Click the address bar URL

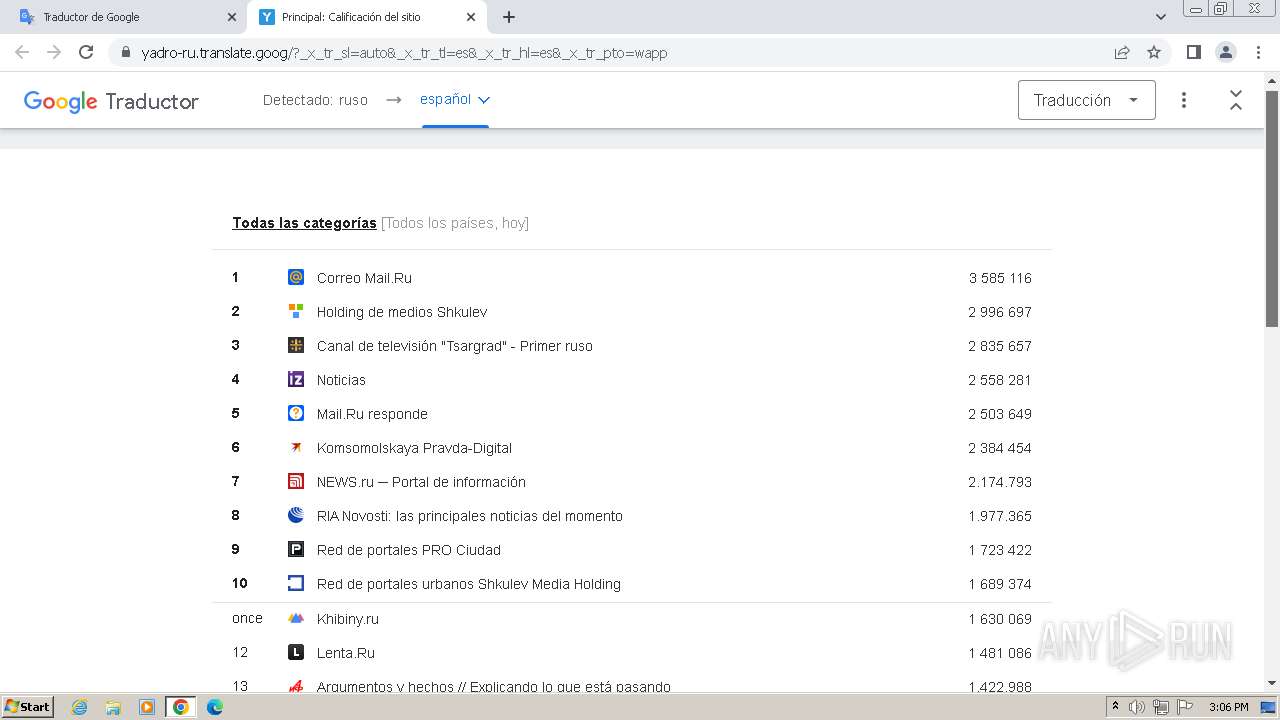point(404,53)
